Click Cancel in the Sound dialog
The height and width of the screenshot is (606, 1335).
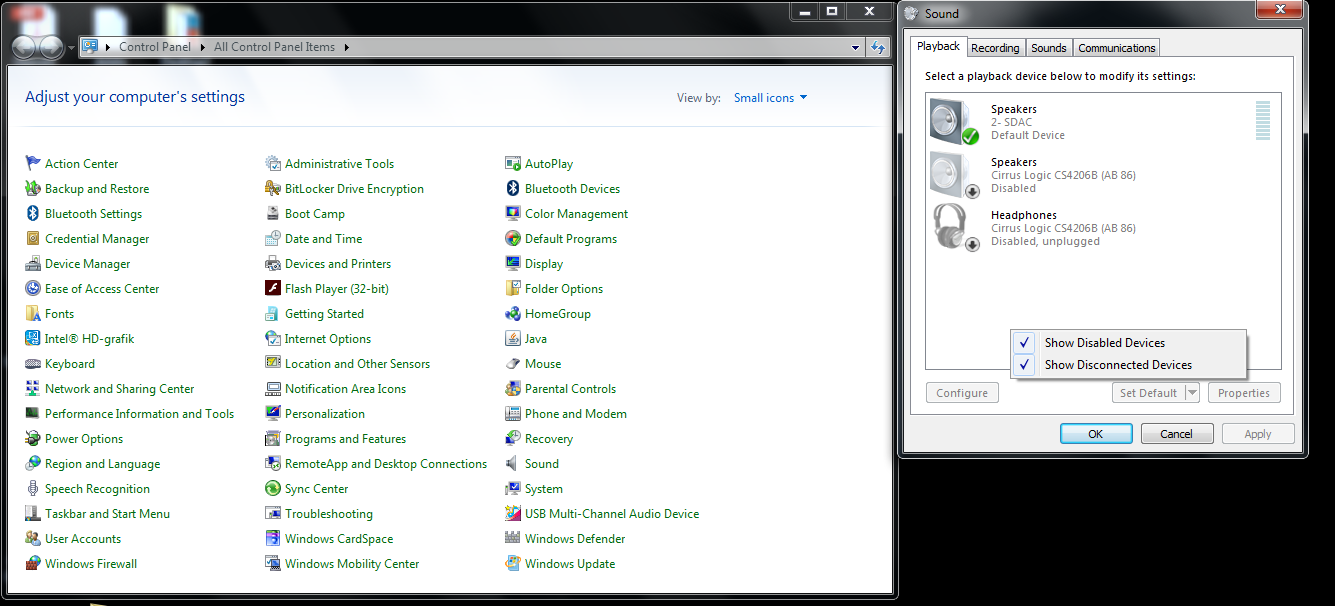point(1176,434)
